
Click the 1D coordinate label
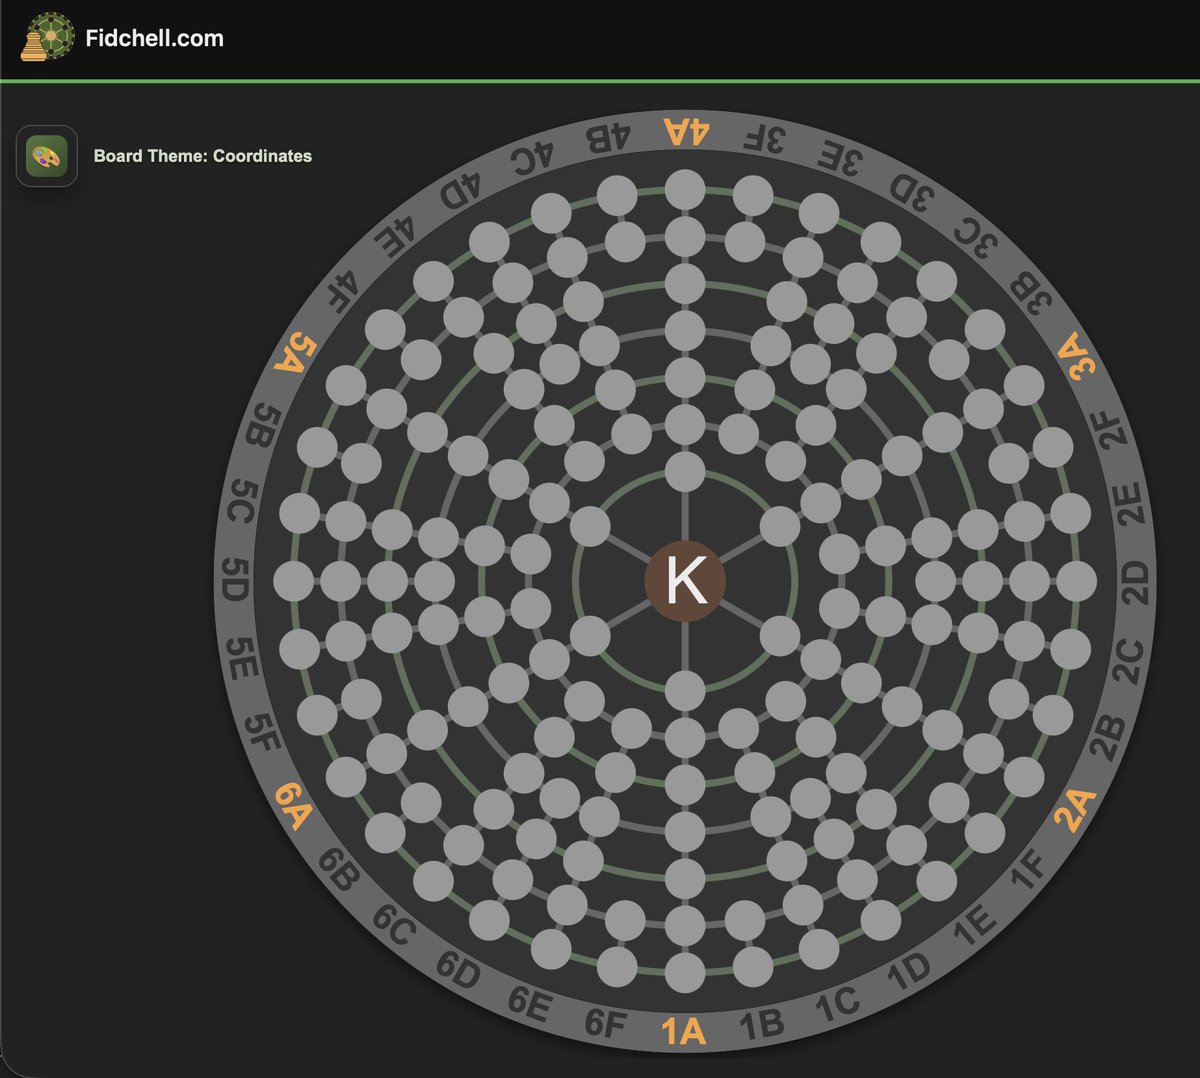908,972
